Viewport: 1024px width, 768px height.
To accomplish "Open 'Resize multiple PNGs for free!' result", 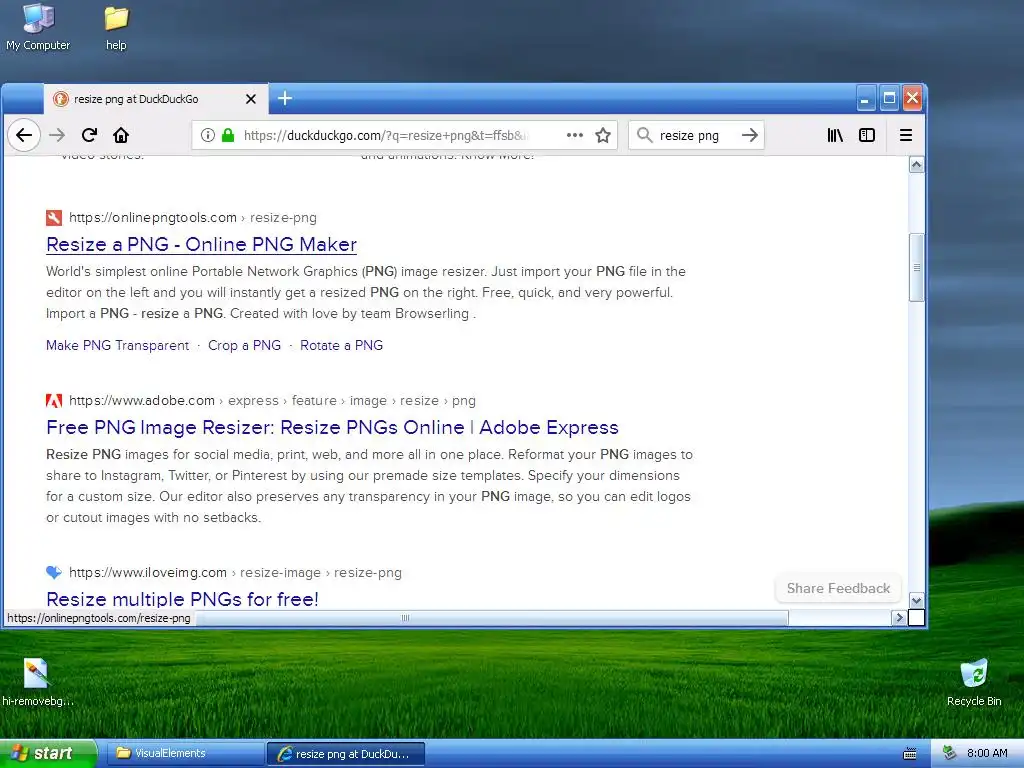I will pos(182,599).
